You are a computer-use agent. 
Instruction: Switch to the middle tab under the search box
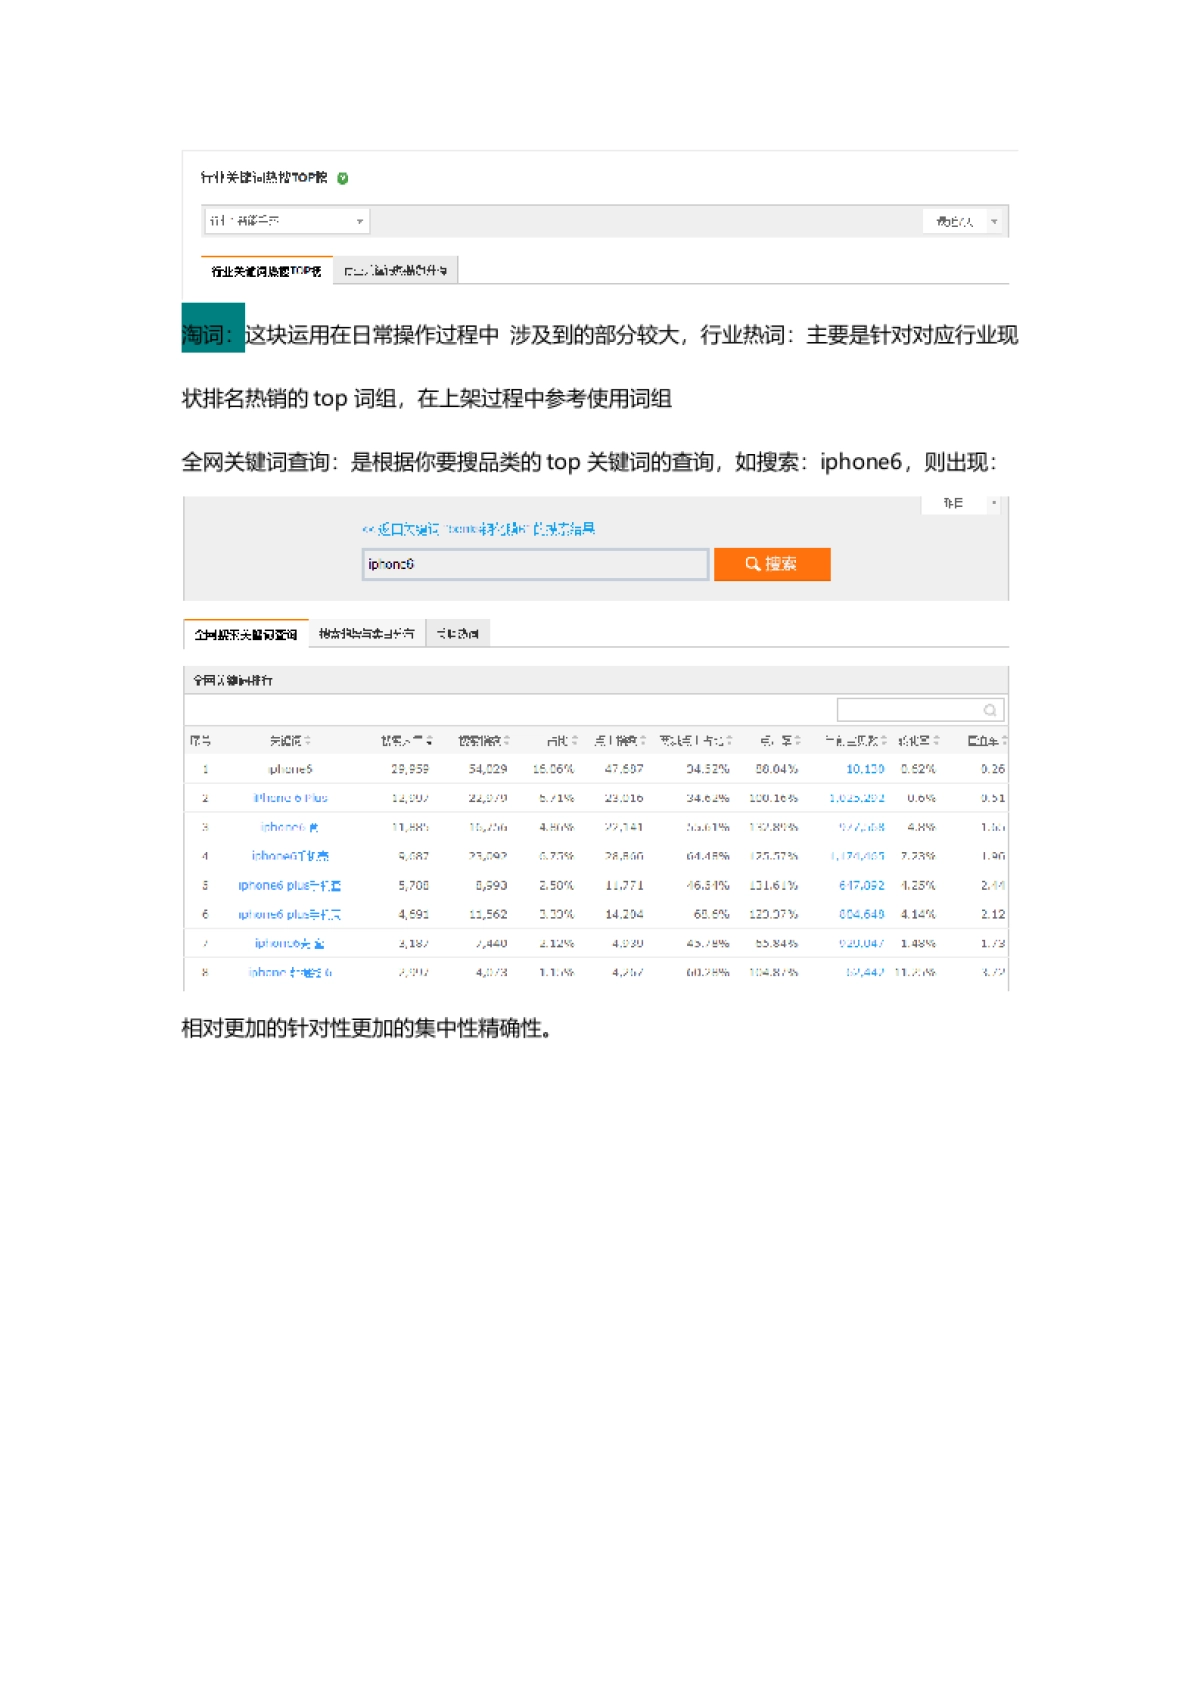(367, 634)
